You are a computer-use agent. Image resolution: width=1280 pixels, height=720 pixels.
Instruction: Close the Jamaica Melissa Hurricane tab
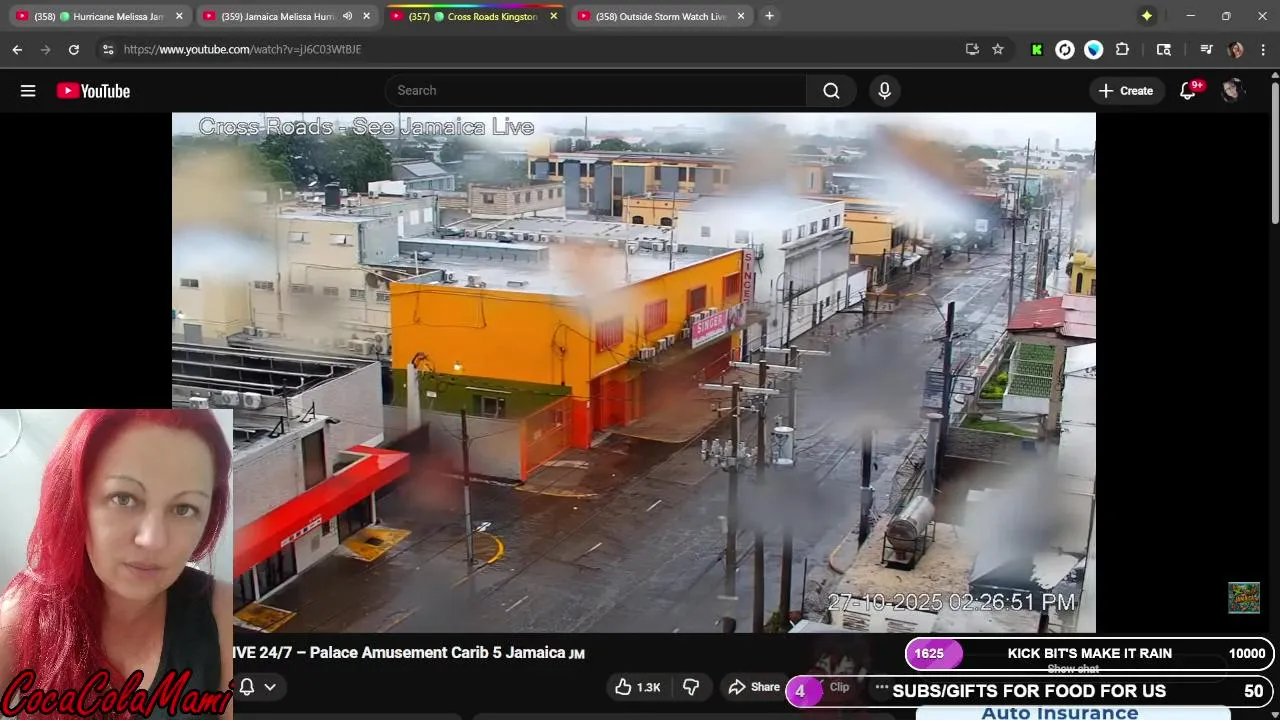[367, 16]
